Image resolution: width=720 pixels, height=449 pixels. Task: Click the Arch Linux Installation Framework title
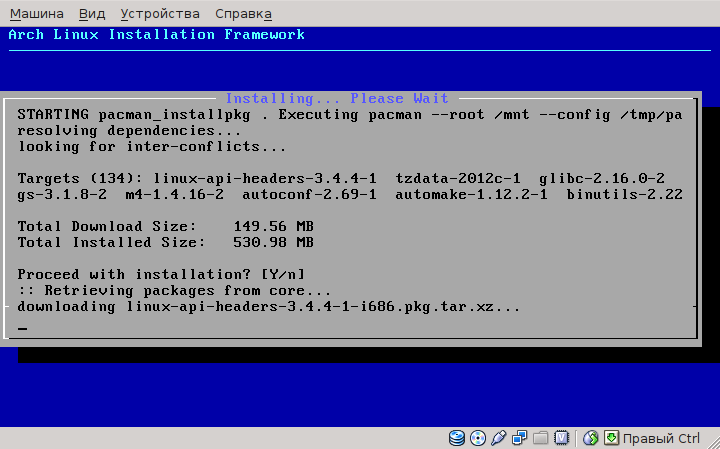[x=157, y=34]
